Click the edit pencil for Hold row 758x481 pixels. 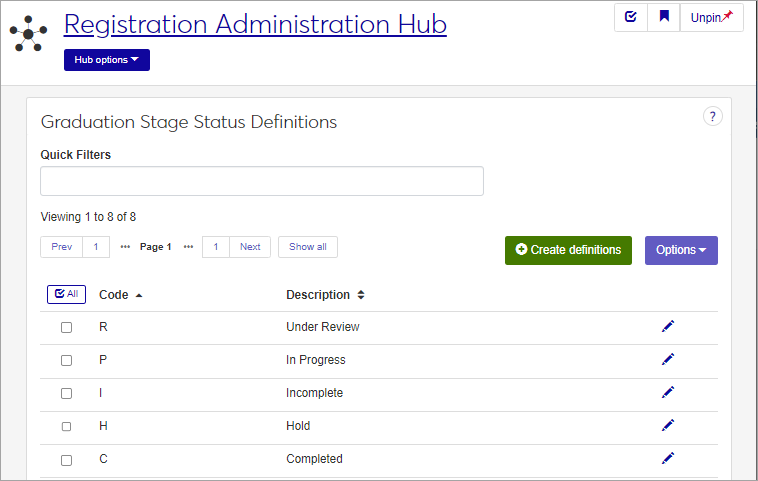pyautogui.click(x=668, y=426)
